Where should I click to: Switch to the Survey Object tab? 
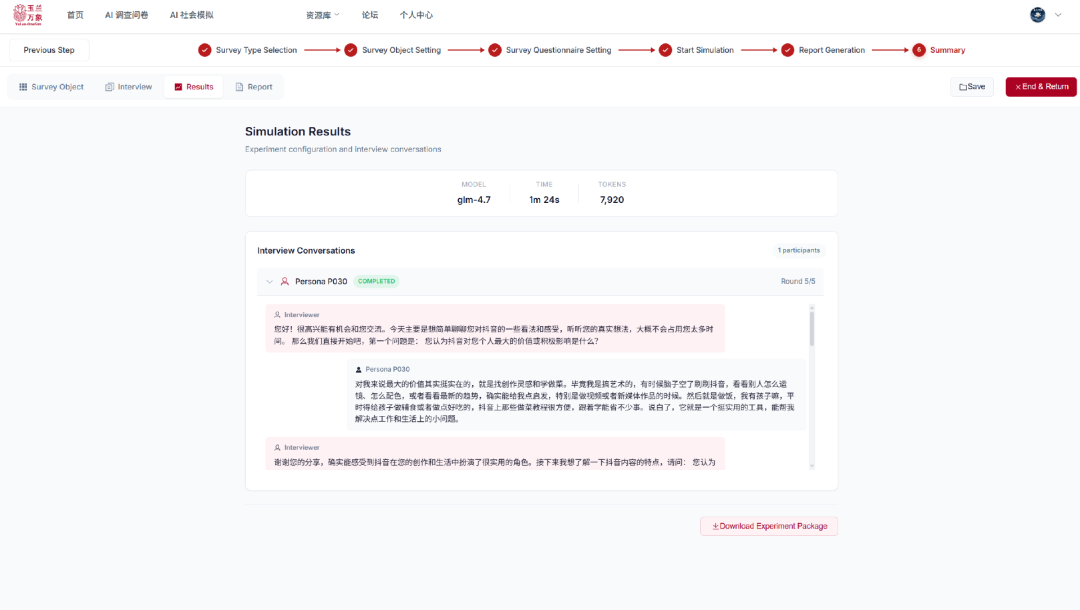click(51, 87)
